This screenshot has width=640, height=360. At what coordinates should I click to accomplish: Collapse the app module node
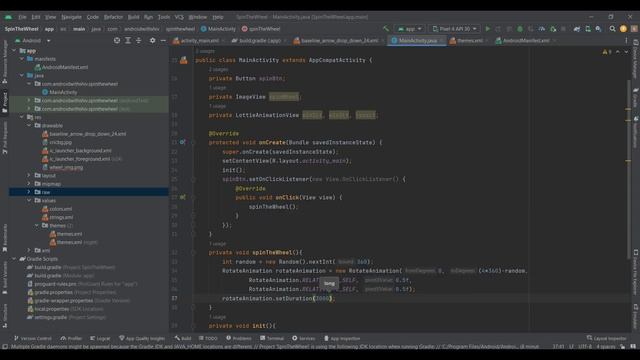(15, 51)
